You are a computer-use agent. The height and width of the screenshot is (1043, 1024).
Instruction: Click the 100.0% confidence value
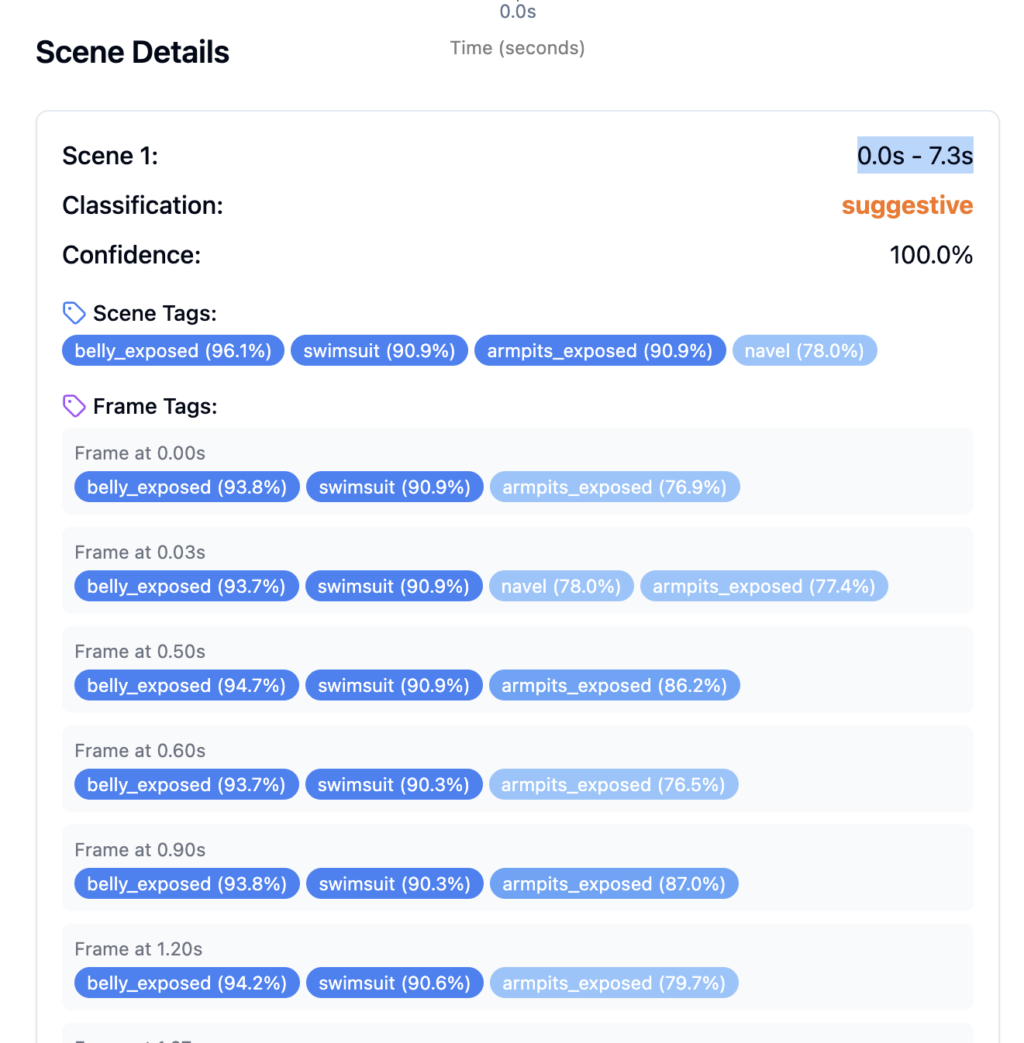point(931,255)
